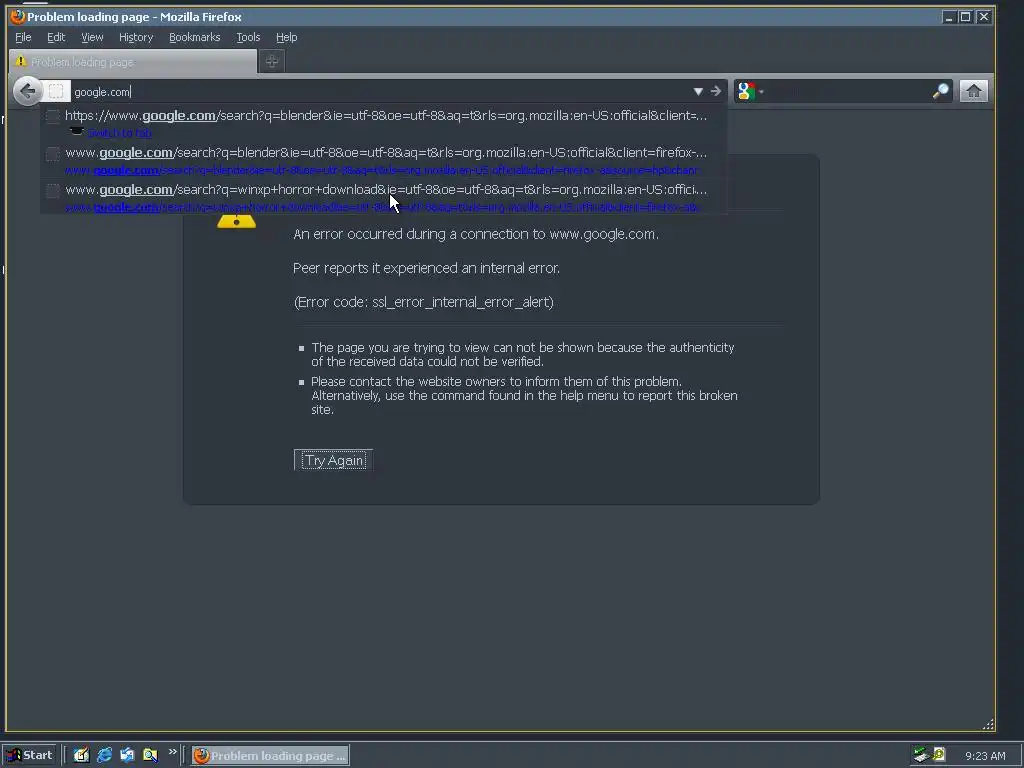
Task: Click the network connection tray icon
Action: point(921,755)
